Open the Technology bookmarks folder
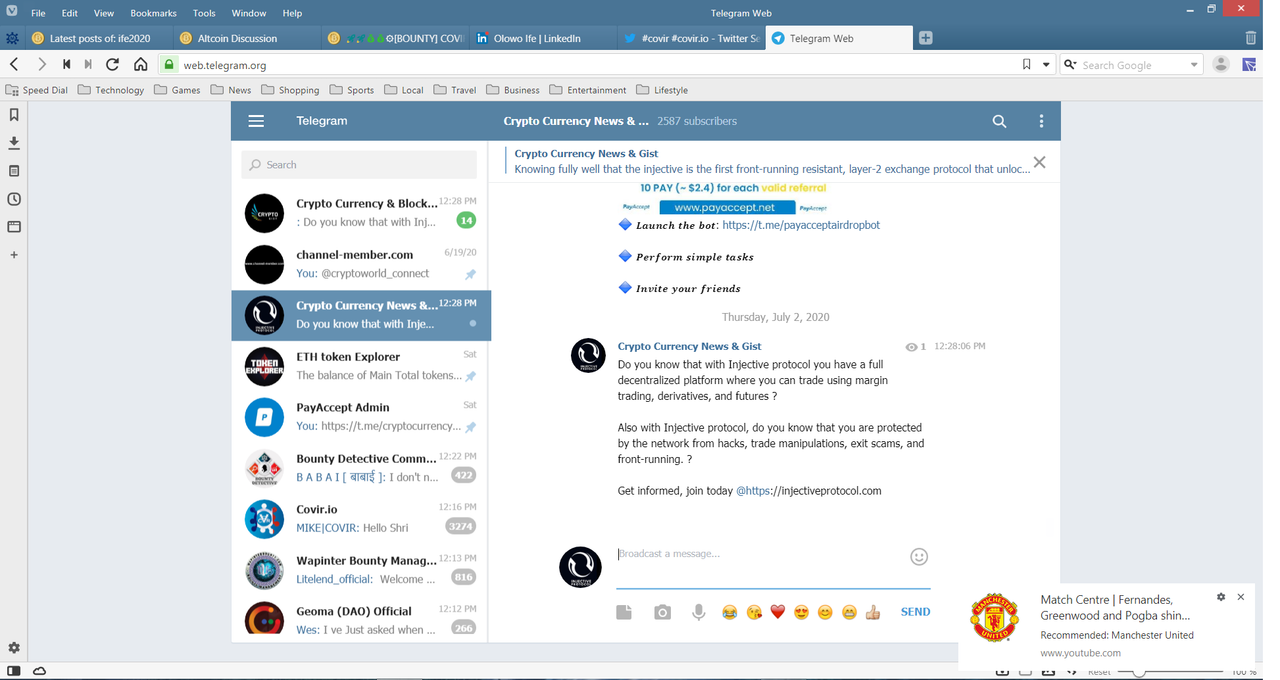Viewport: 1280px width, 680px height. tap(111, 90)
